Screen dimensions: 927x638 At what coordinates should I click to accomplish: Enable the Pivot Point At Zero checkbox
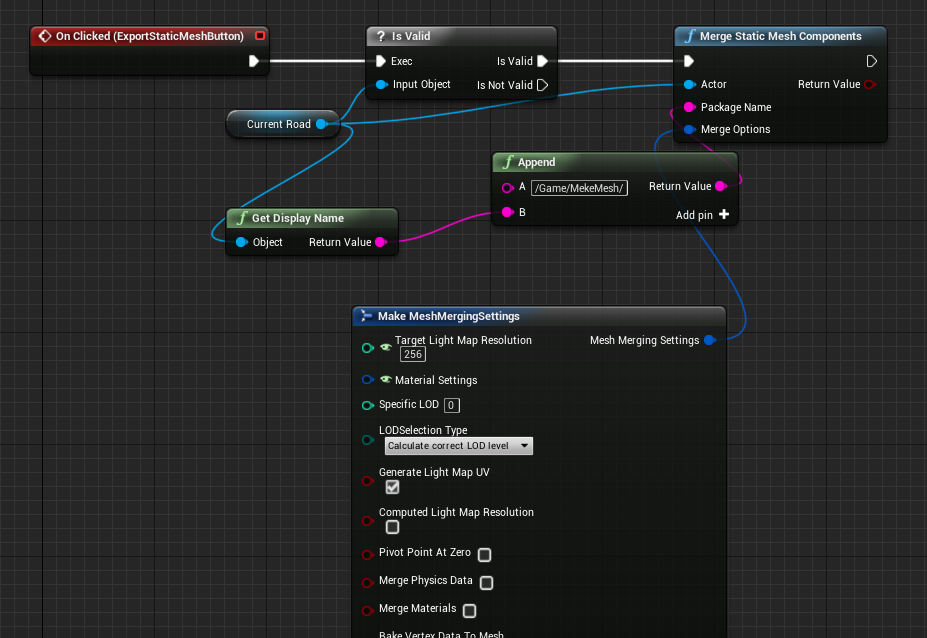point(484,554)
